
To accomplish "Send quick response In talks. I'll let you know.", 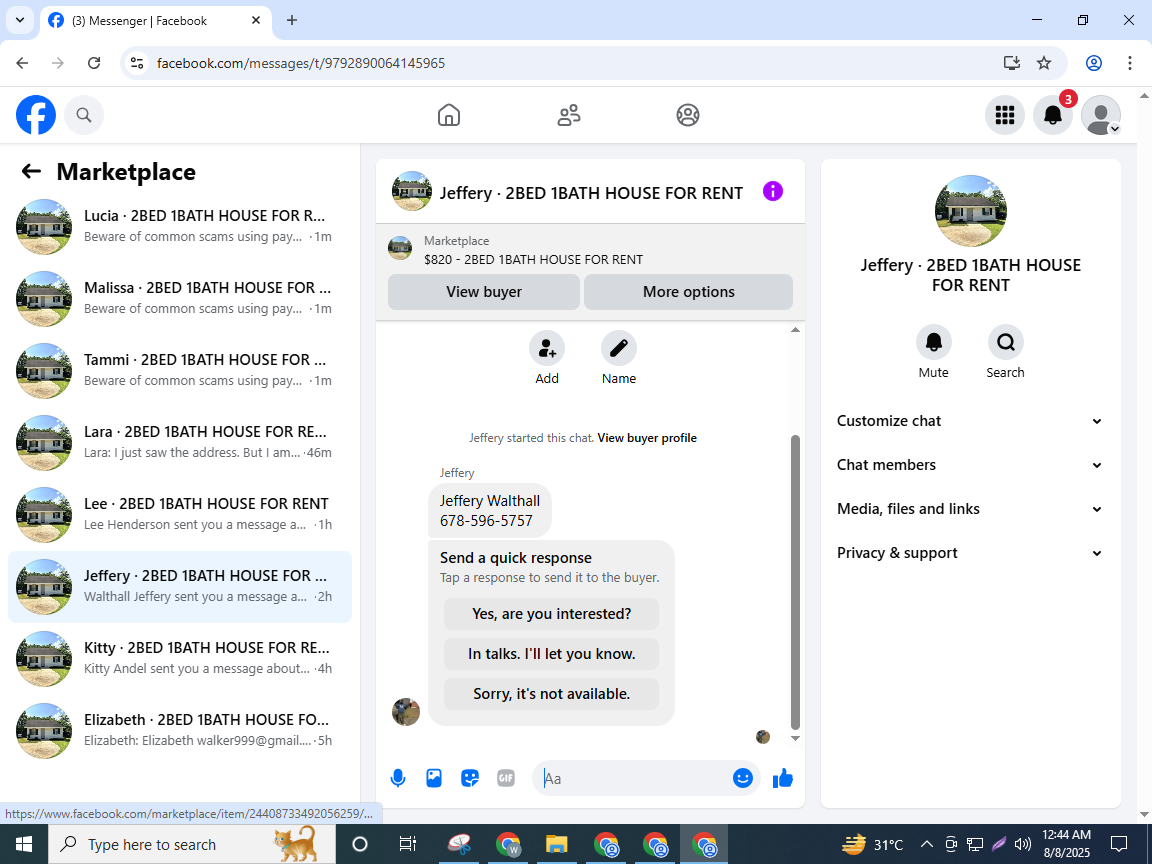I will click(551, 654).
